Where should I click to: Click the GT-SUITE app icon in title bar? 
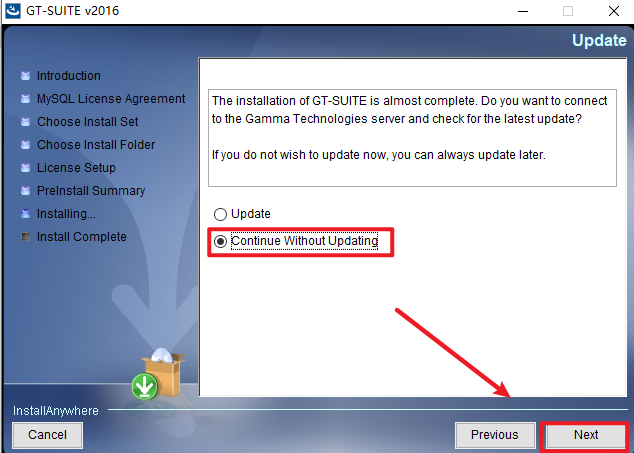pos(13,11)
